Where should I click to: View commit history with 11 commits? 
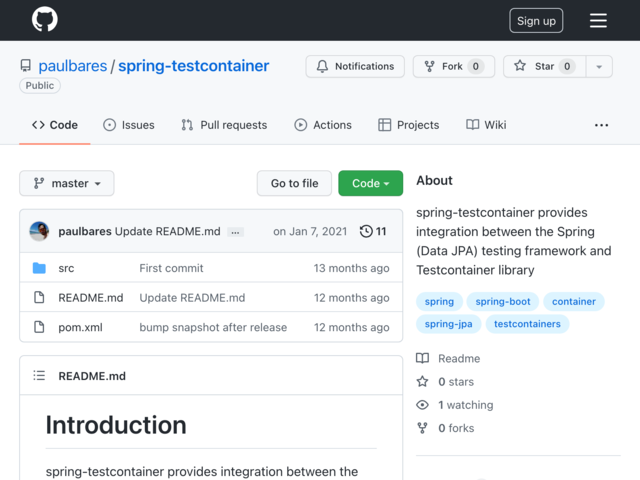pos(373,231)
